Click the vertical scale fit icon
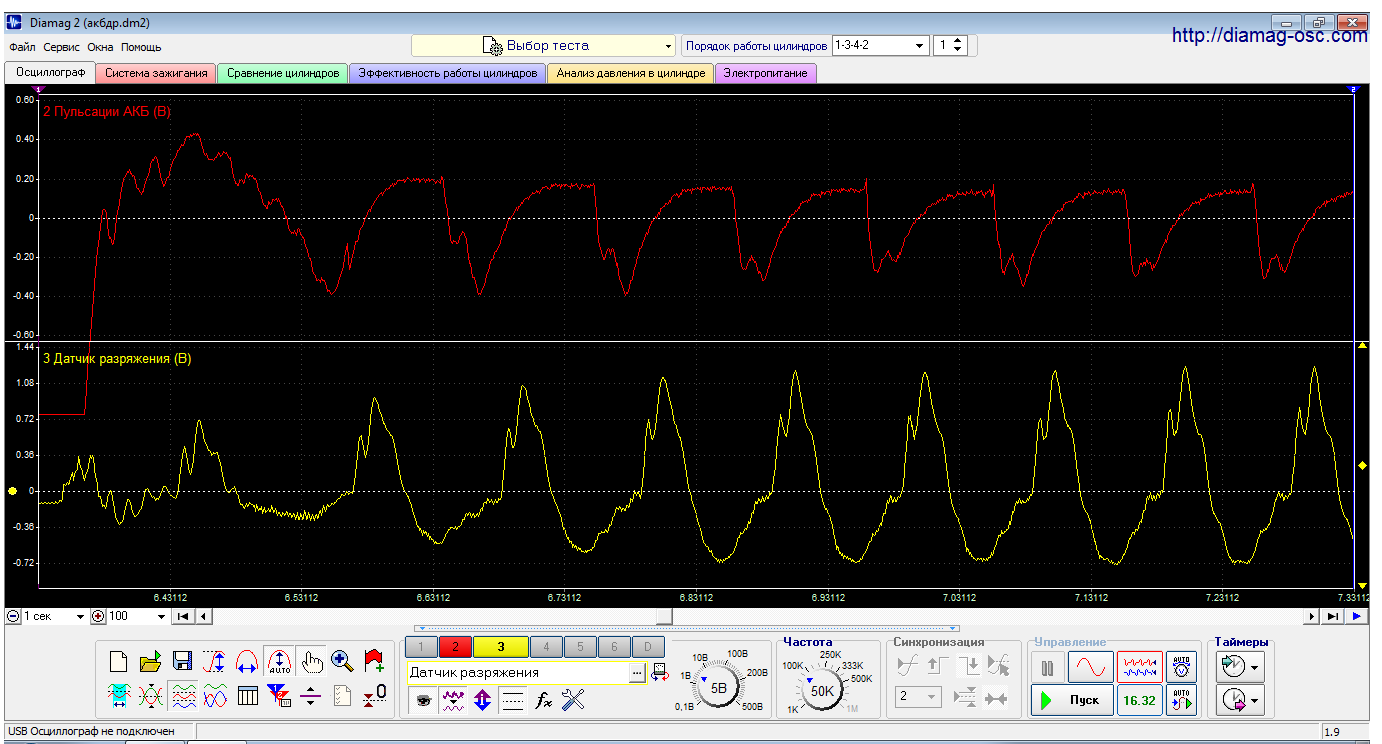Viewport: 1382px width, 744px height. (214, 661)
